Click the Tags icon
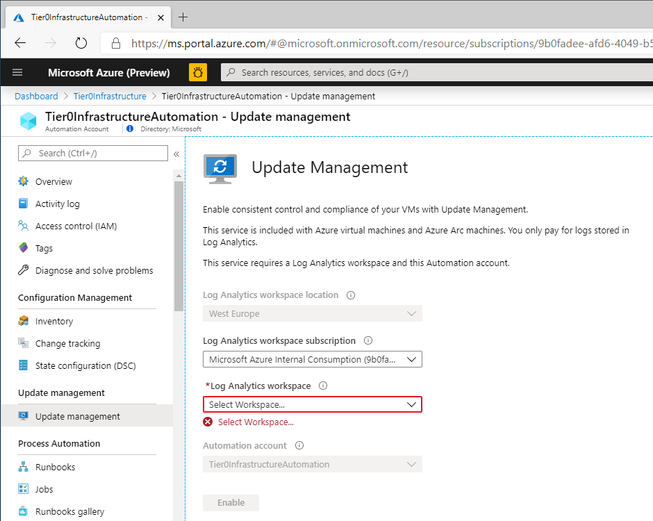Screen dimensions: 653x521 pos(23,248)
